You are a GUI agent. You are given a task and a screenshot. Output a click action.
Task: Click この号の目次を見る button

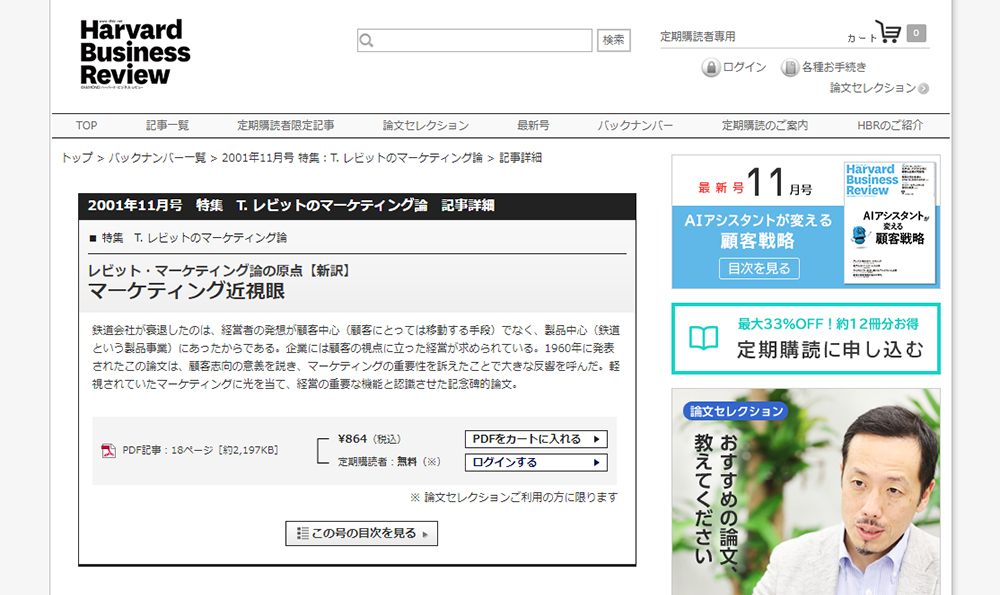click(x=361, y=534)
